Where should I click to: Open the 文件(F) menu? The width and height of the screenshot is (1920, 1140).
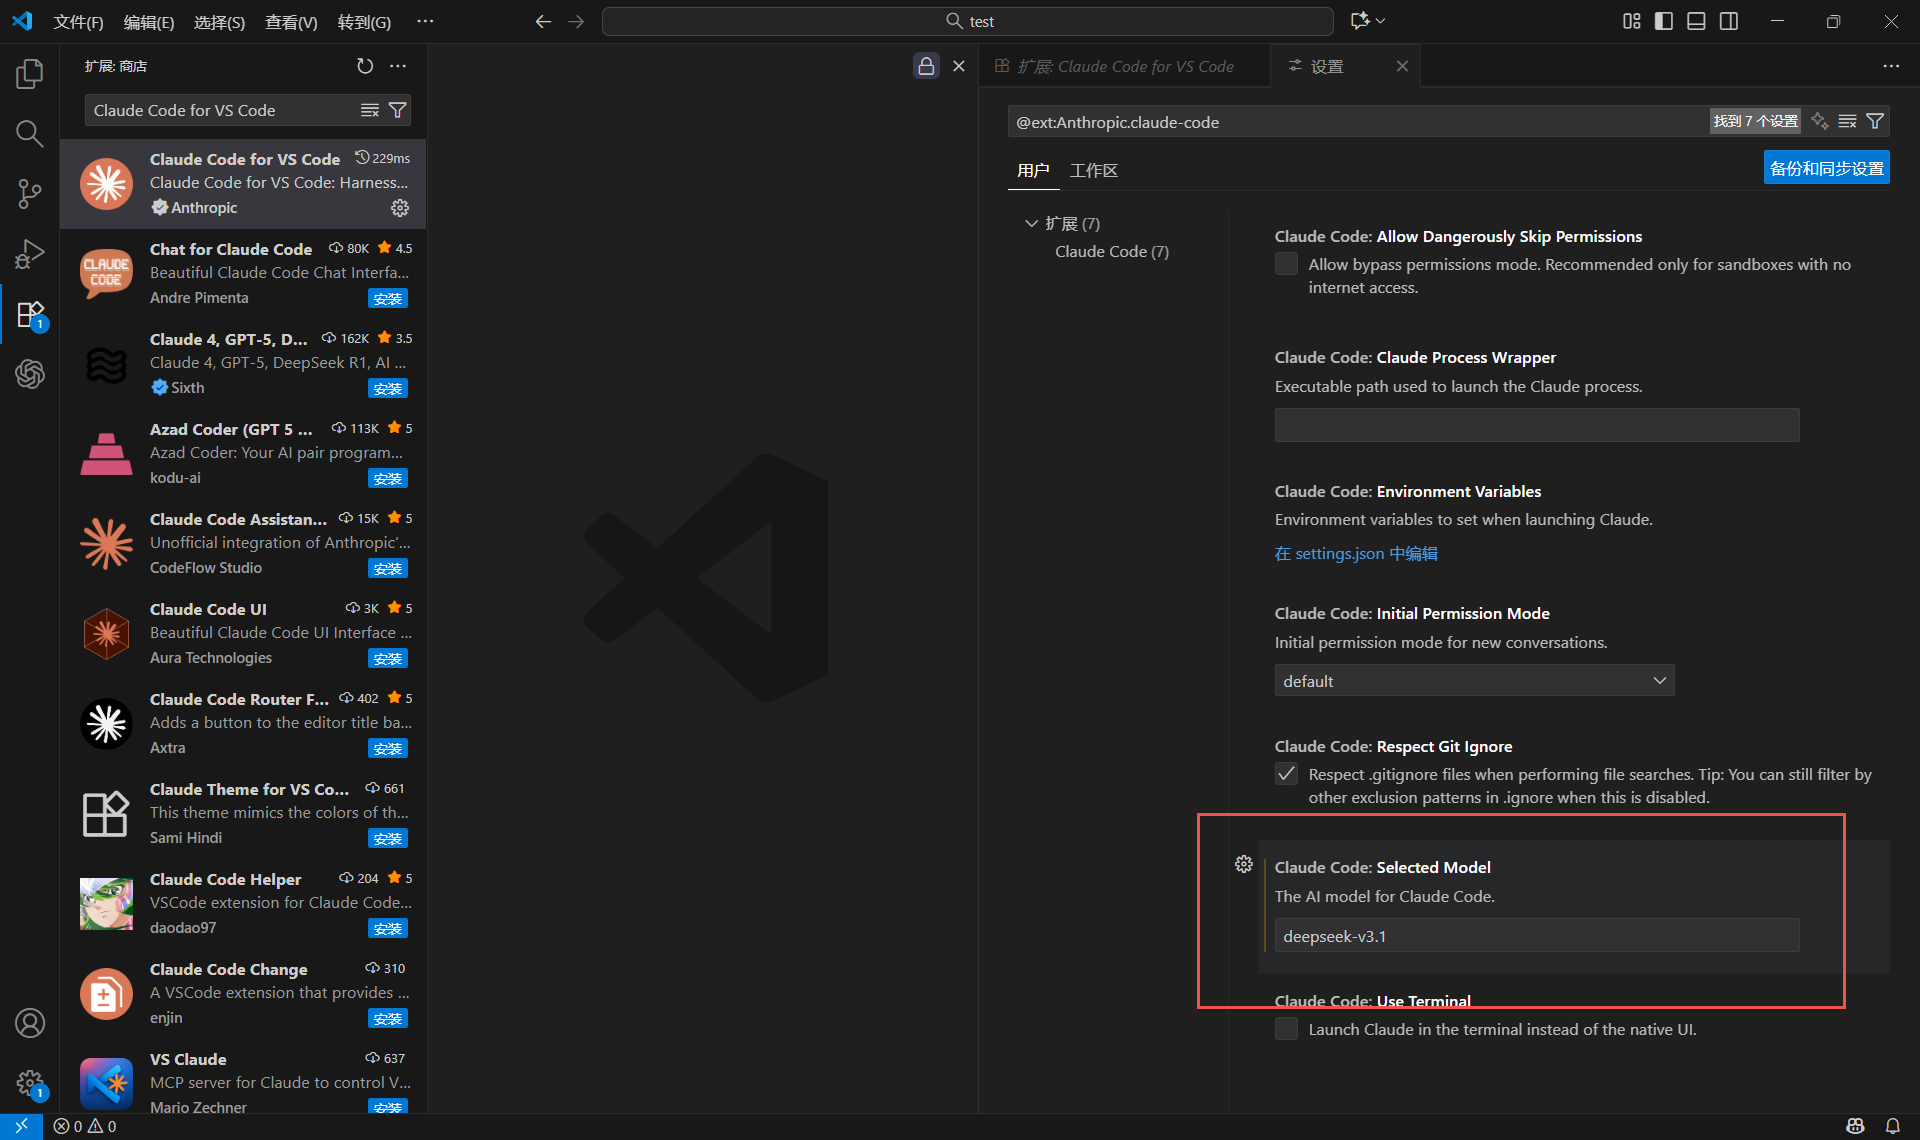(78, 21)
